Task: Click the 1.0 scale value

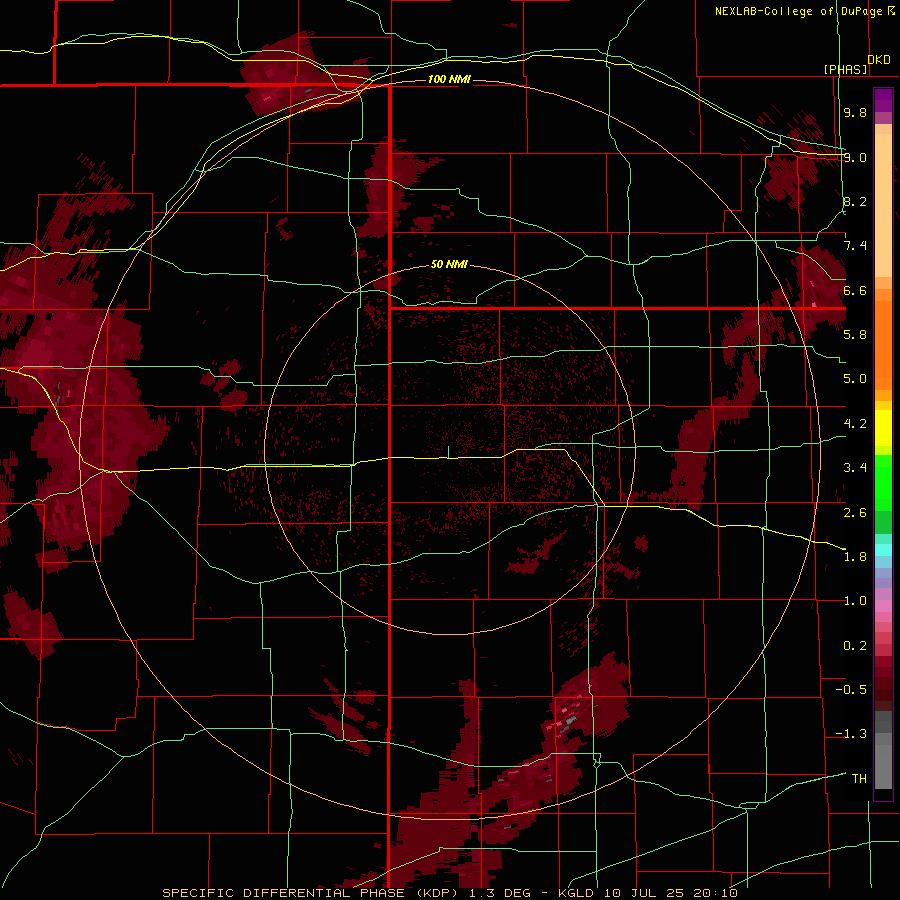Action: pos(855,601)
